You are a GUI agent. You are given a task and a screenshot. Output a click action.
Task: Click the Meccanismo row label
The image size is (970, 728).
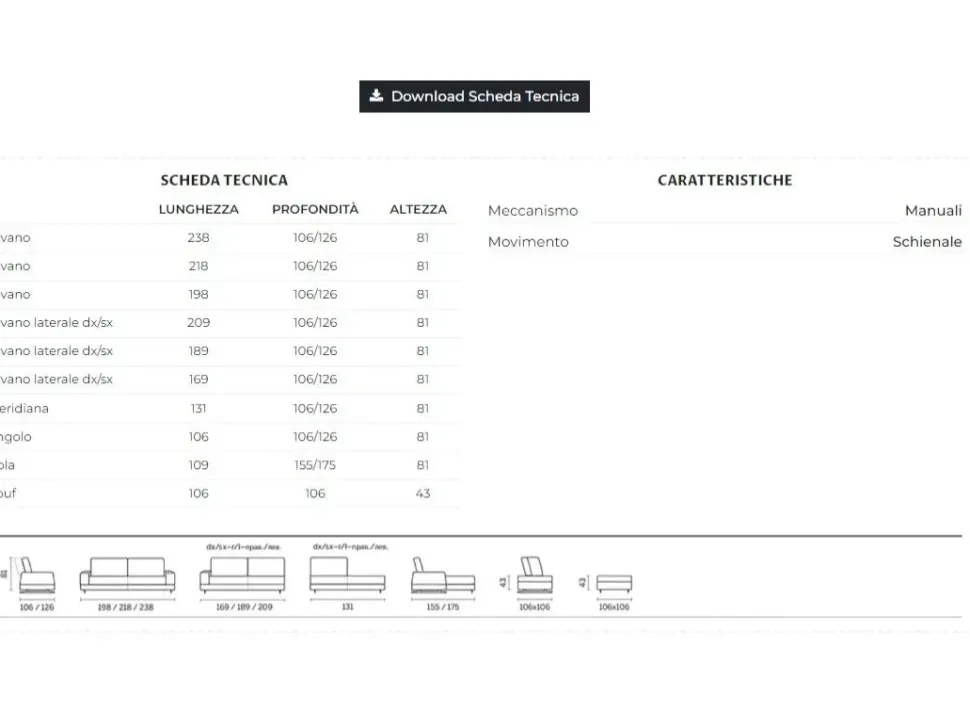click(533, 210)
